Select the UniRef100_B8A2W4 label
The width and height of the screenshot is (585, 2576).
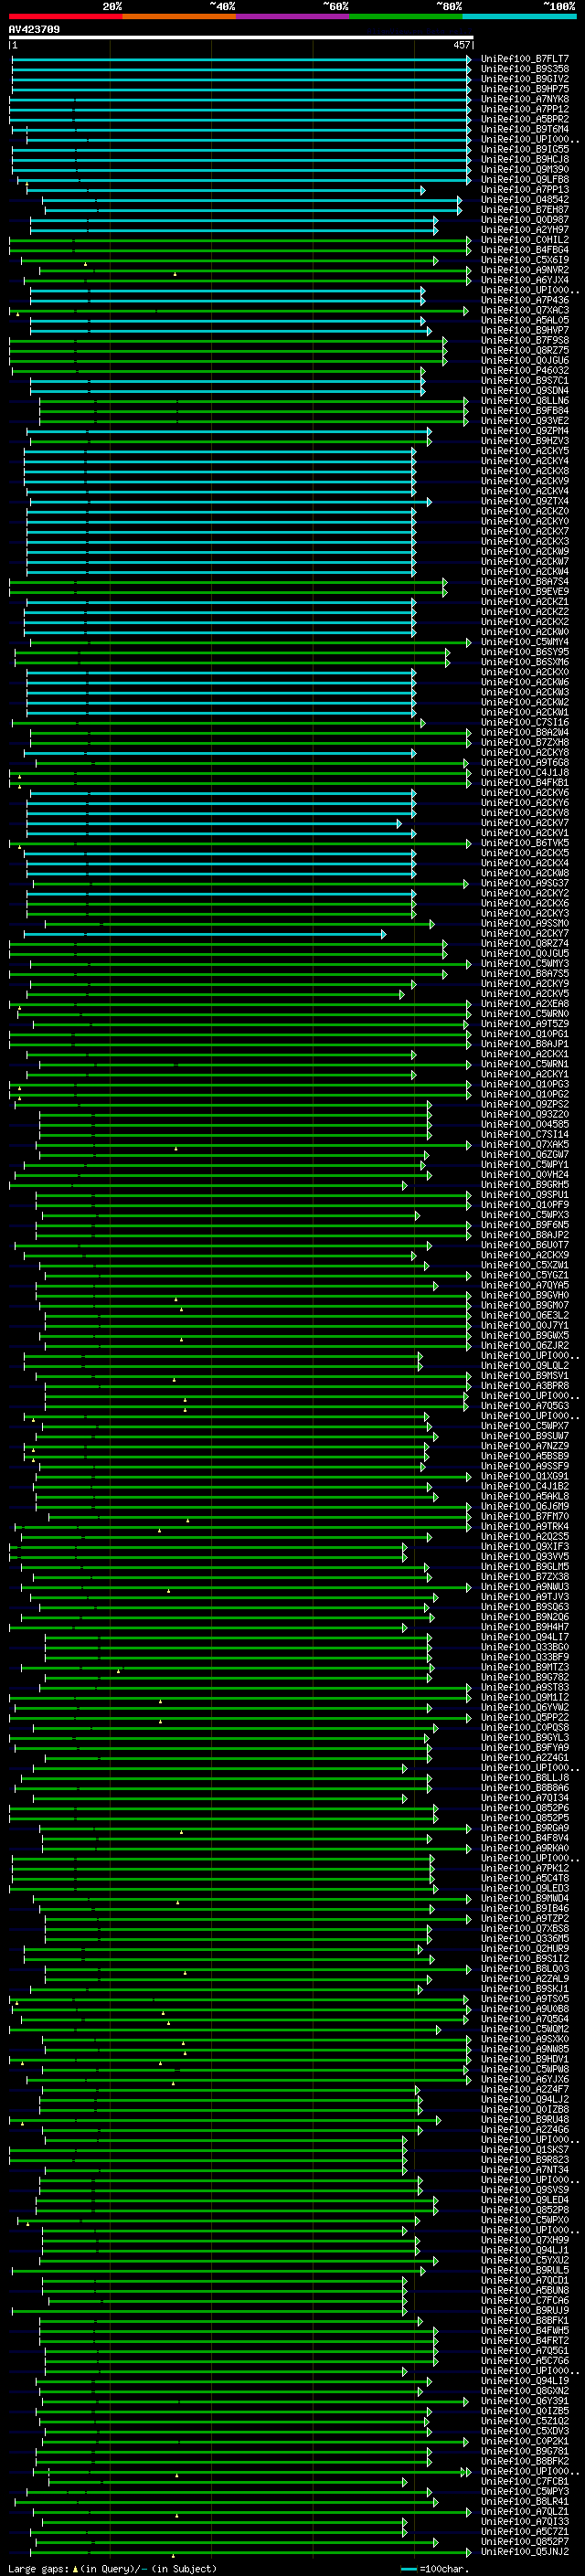[524, 732]
